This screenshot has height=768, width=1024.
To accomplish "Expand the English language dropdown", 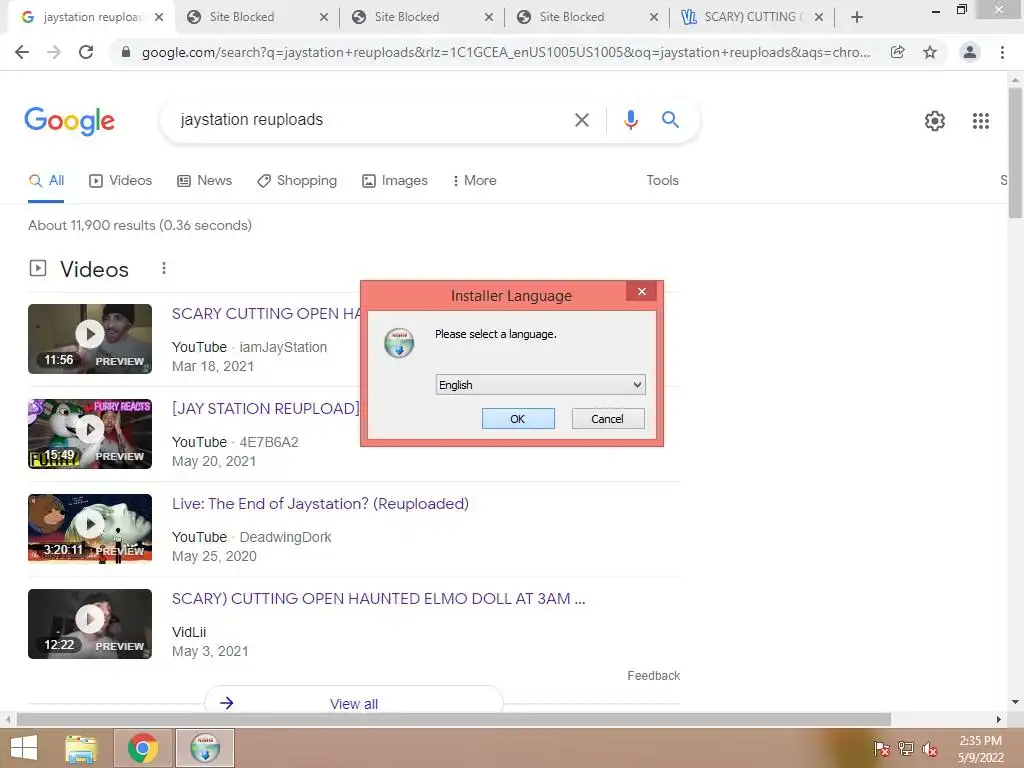I will [x=541, y=385].
